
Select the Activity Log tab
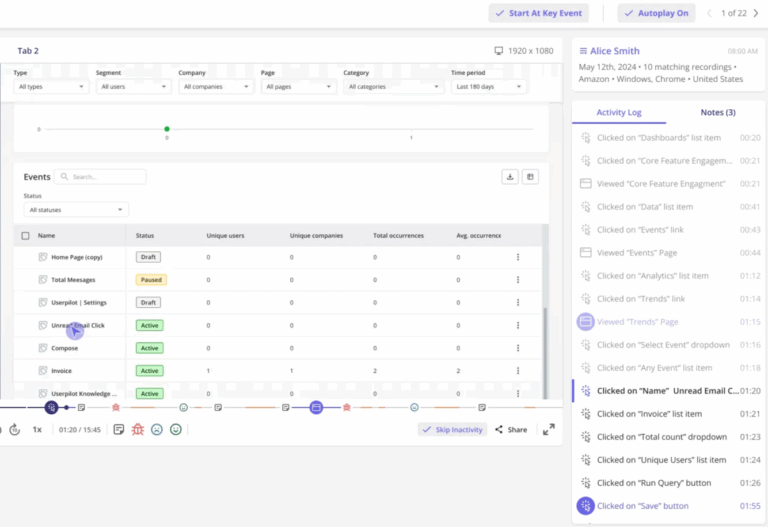619,113
